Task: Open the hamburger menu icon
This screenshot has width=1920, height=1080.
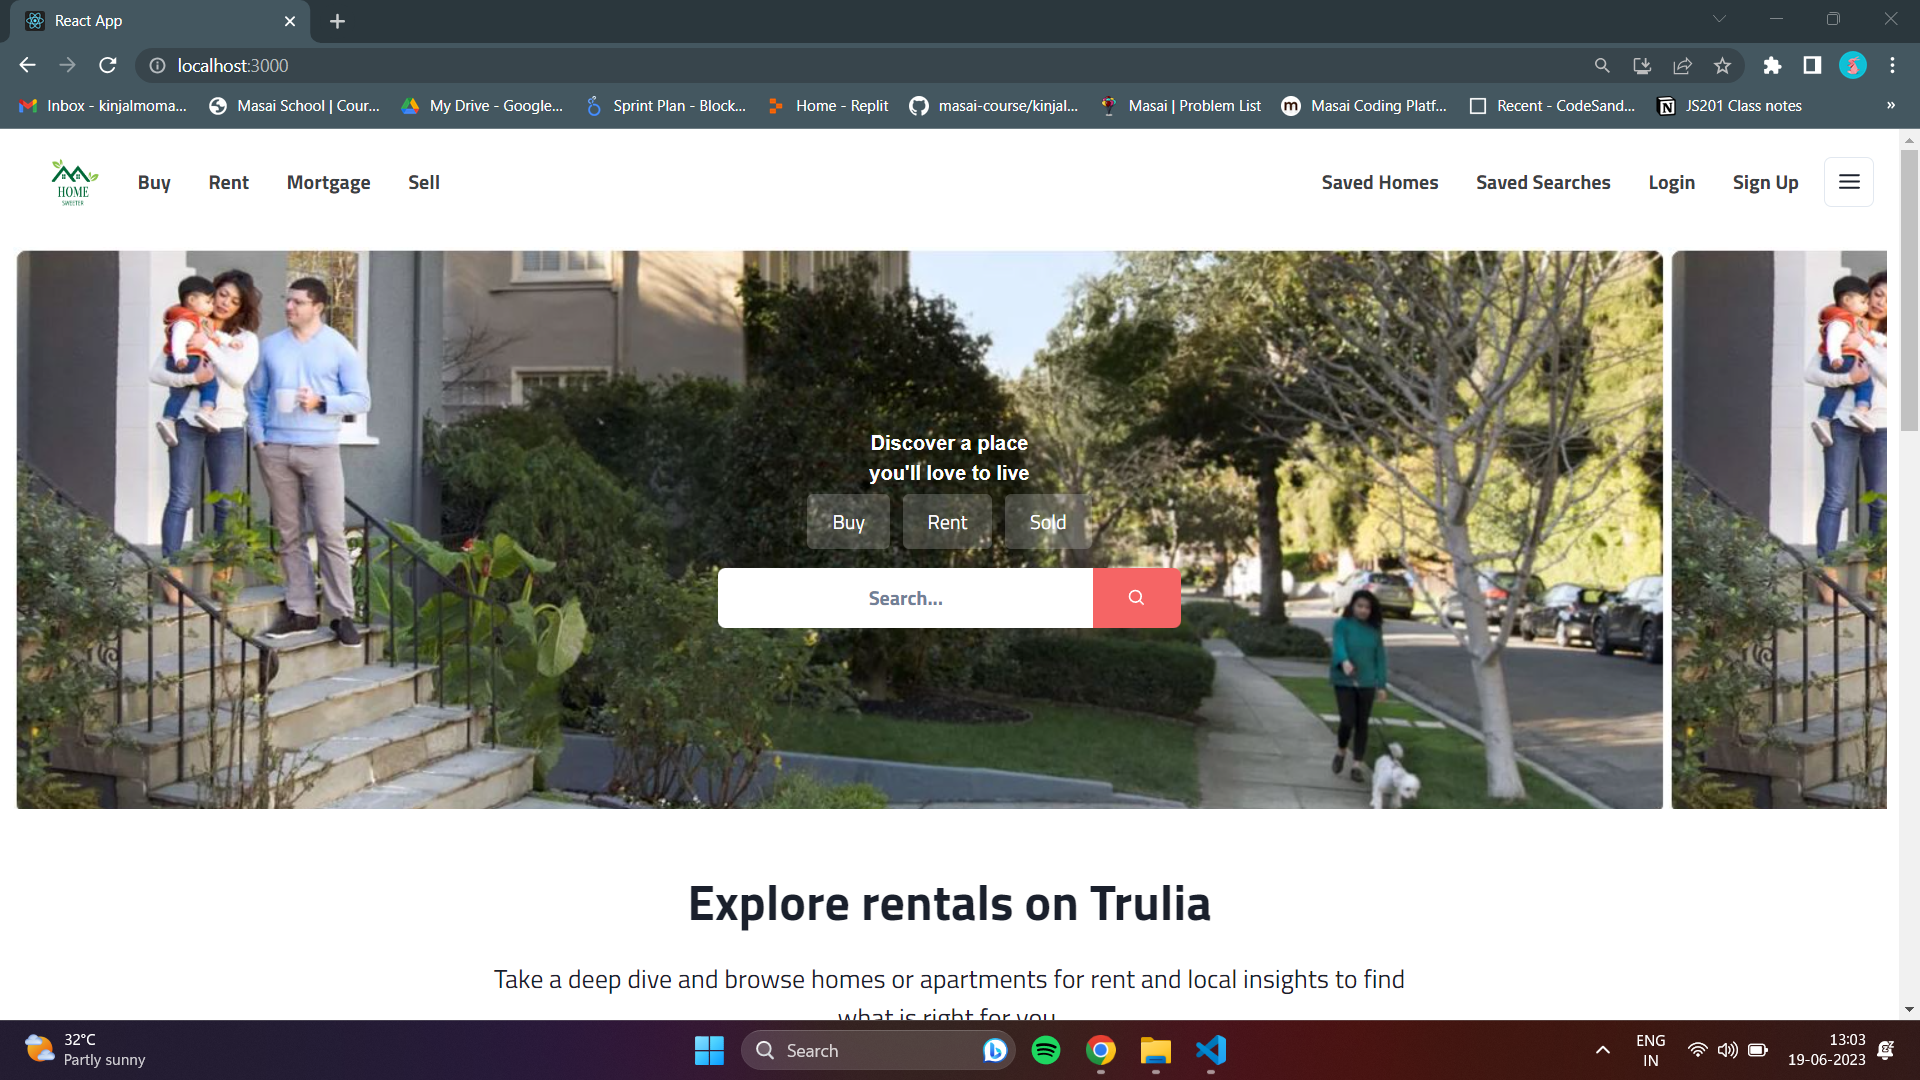Action: pos(1849,182)
